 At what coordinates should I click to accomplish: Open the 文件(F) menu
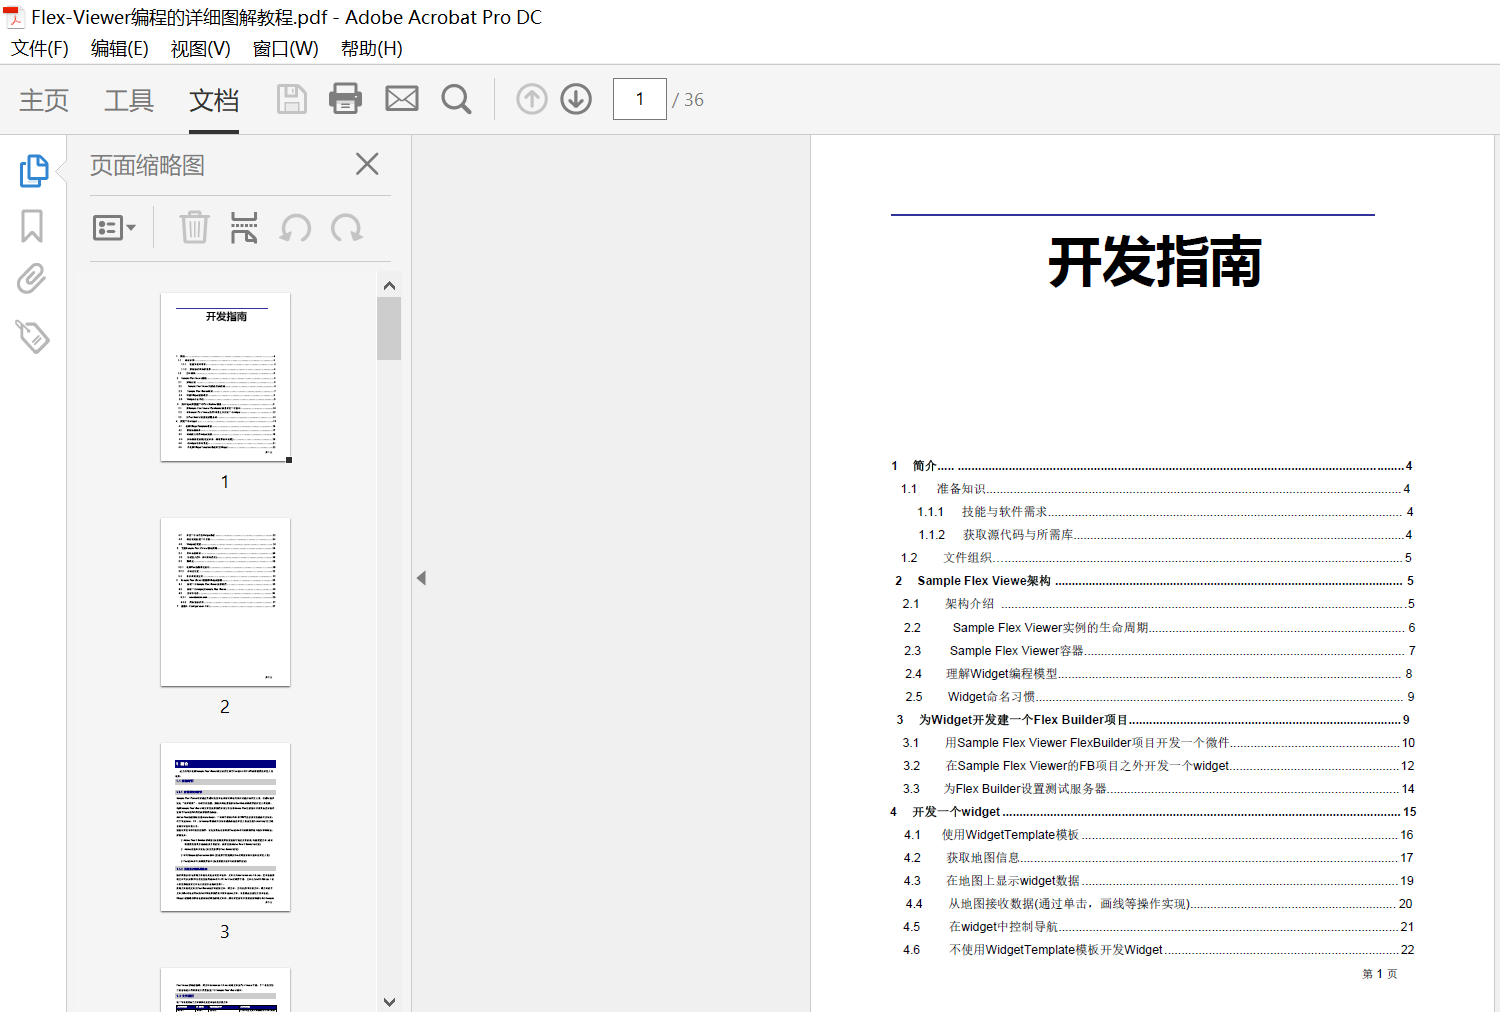pyautogui.click(x=40, y=49)
